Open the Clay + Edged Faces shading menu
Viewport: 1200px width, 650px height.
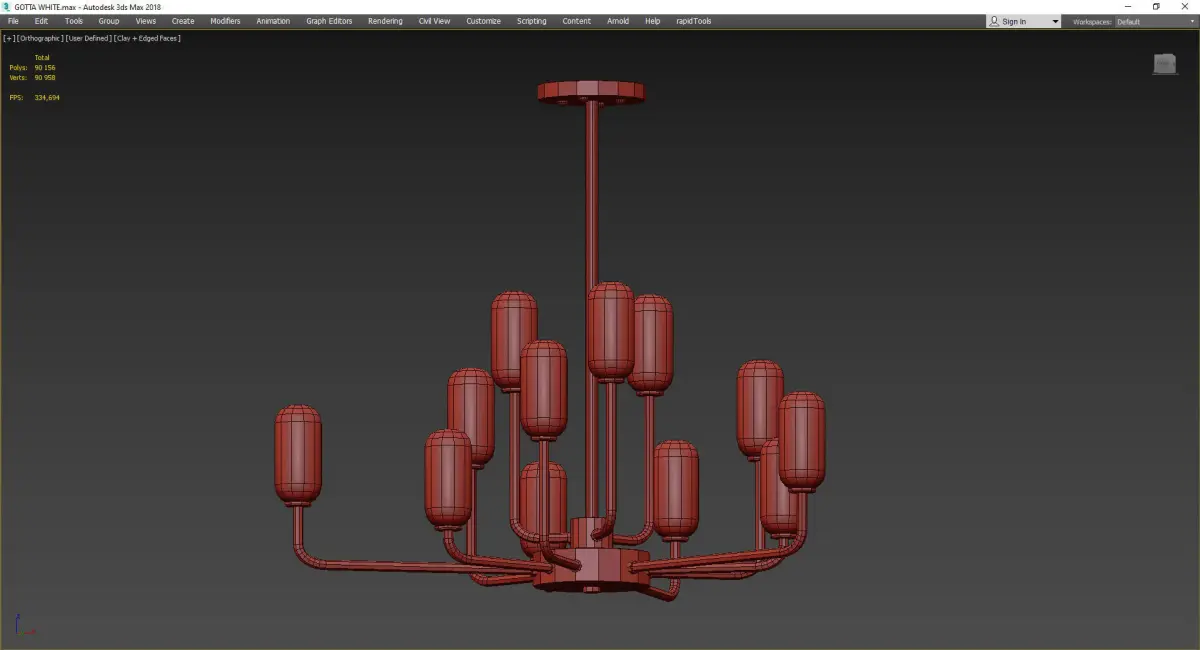click(147, 38)
